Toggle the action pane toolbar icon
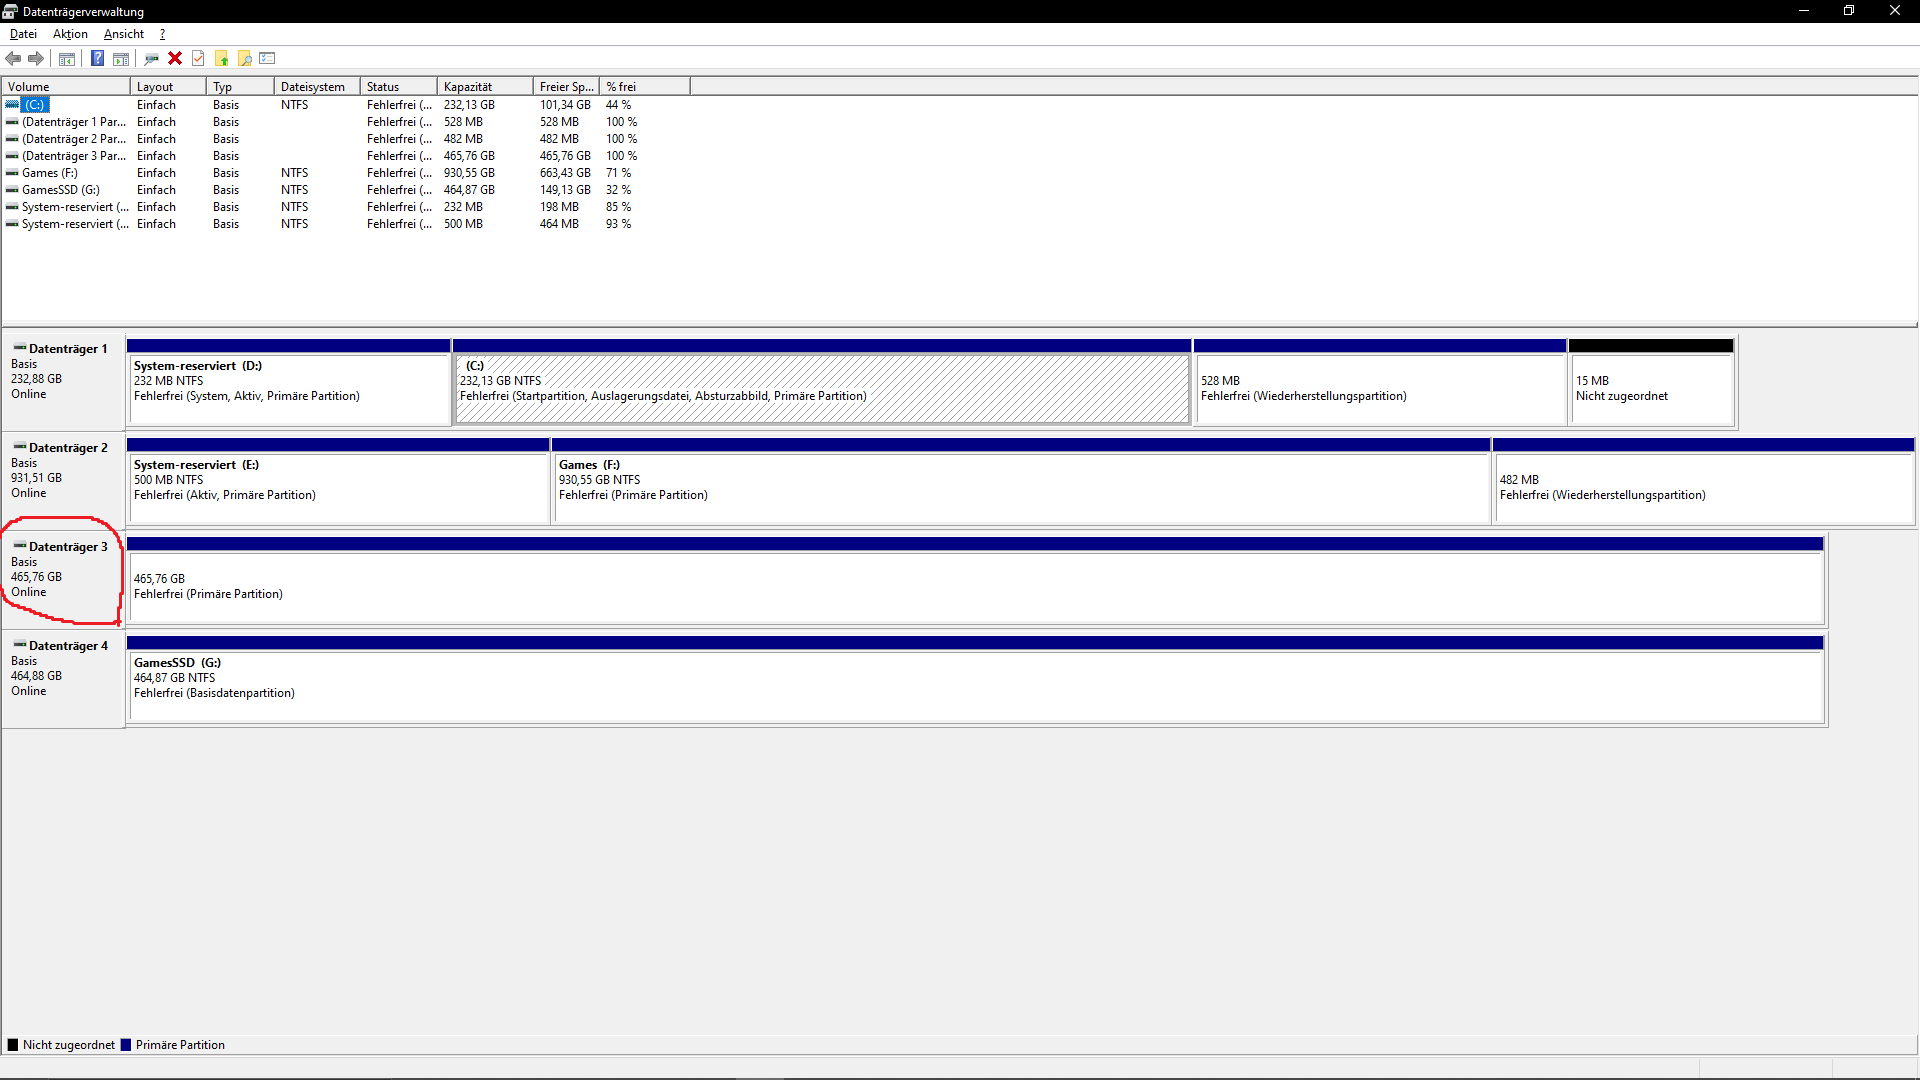Screen dimensions: 1920x1080 click(121, 58)
